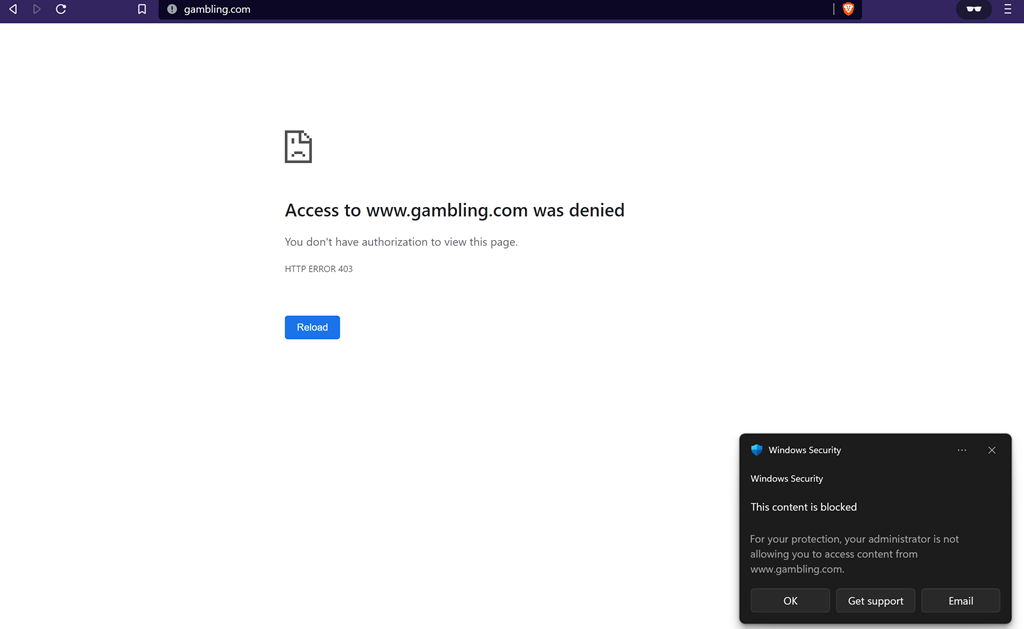Viewport: 1024px width, 629px height.
Task: Confirm the notification with OK
Action: coord(790,601)
